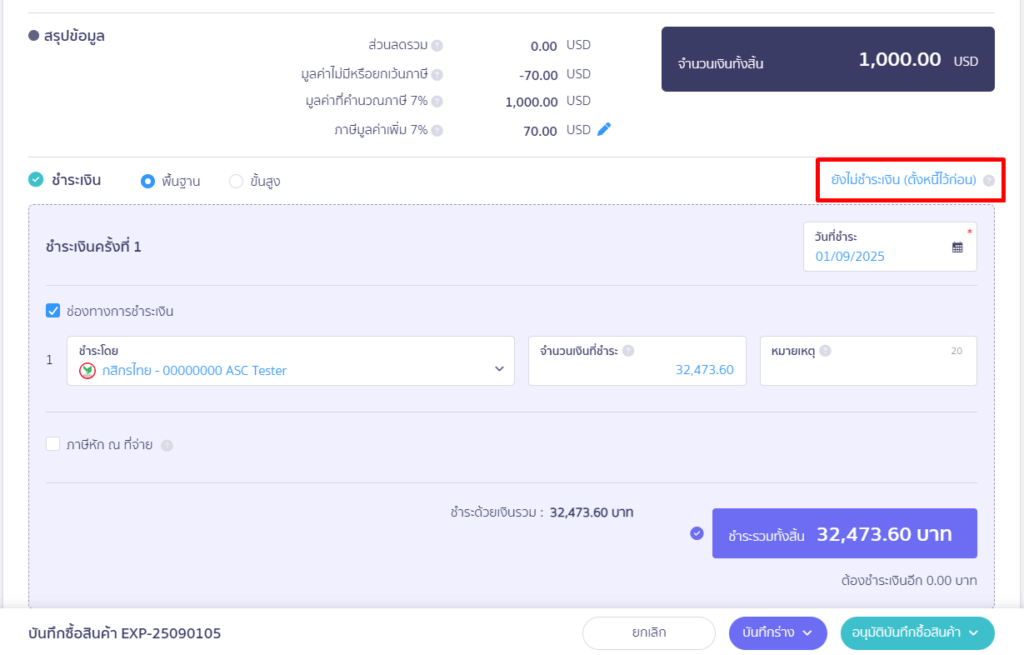Toggle the ชำระเงin section checkmark
The height and width of the screenshot is (655, 1024).
[x=36, y=180]
